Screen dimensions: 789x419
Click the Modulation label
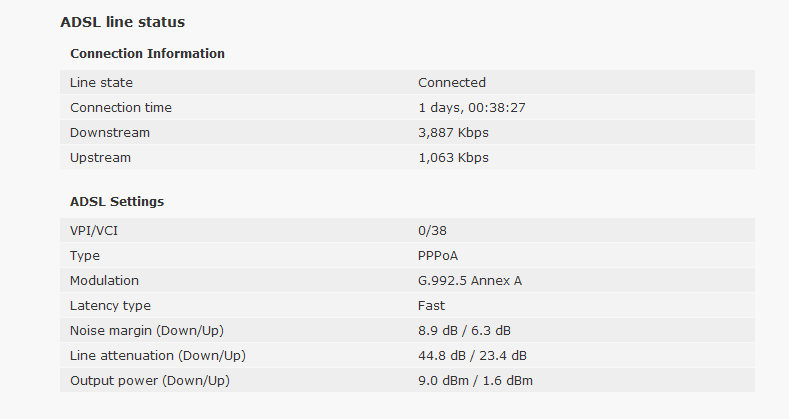point(104,281)
